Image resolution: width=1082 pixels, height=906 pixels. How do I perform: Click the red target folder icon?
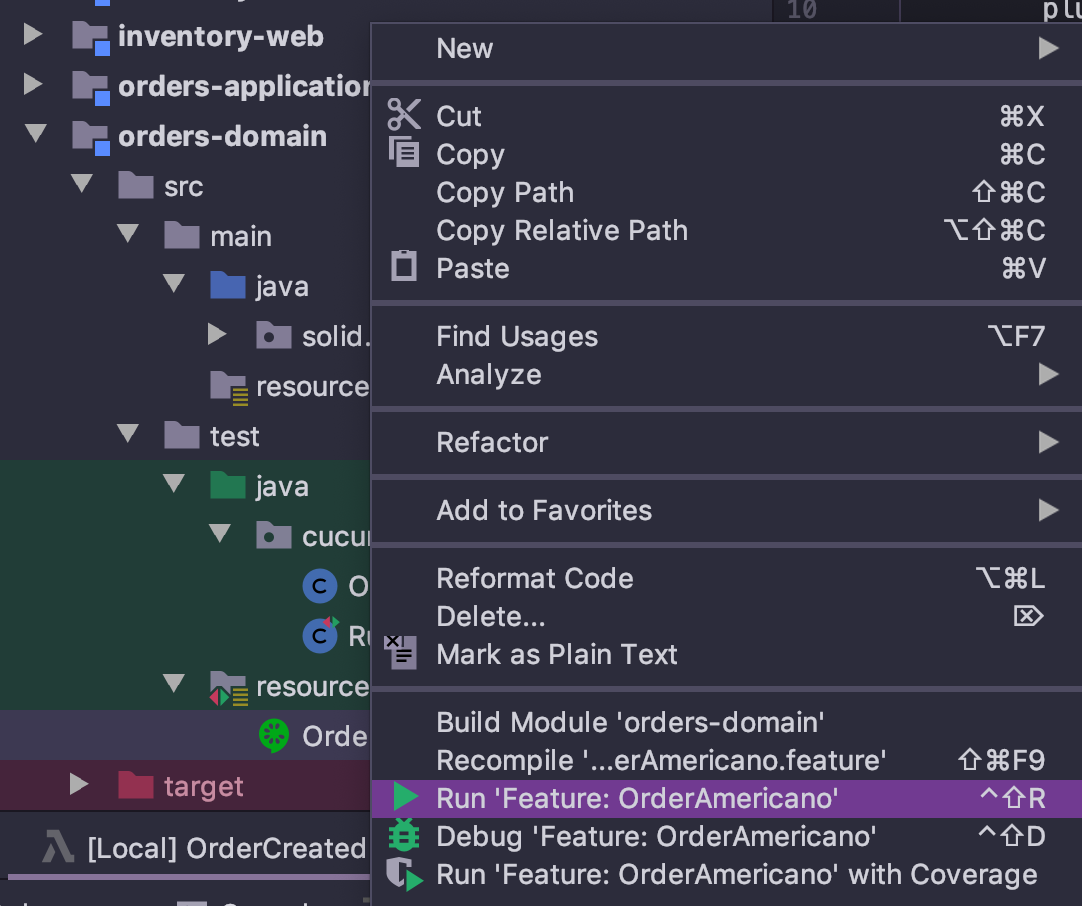click(x=135, y=786)
